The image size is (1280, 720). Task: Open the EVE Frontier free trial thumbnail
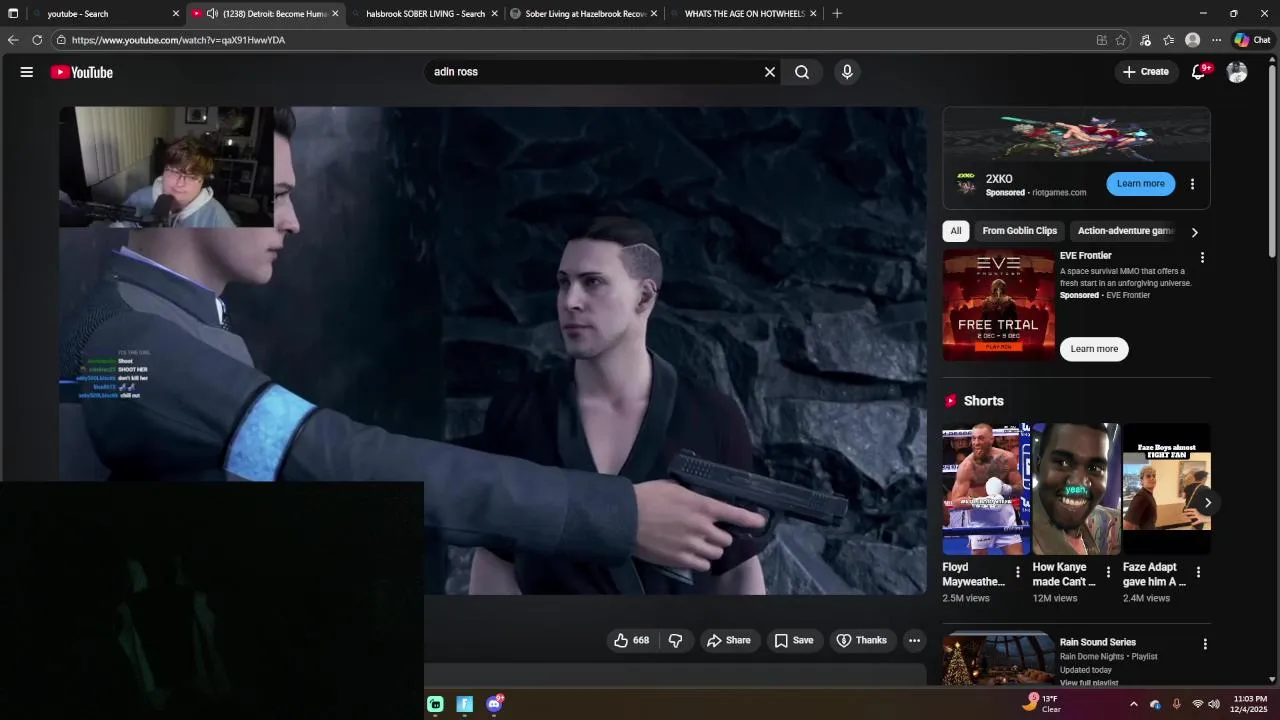(x=998, y=305)
